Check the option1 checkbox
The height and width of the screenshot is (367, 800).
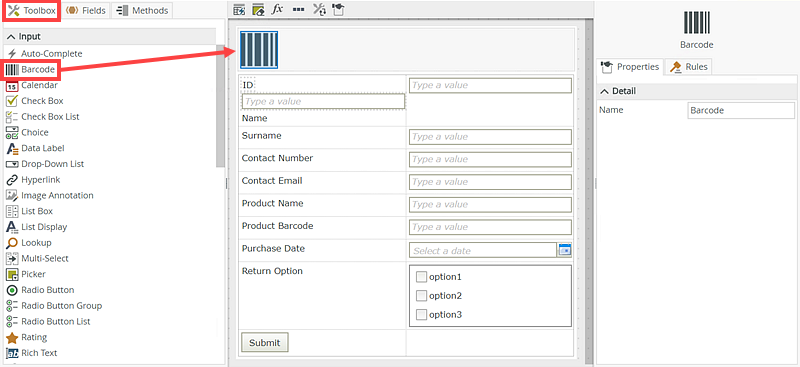click(x=421, y=277)
